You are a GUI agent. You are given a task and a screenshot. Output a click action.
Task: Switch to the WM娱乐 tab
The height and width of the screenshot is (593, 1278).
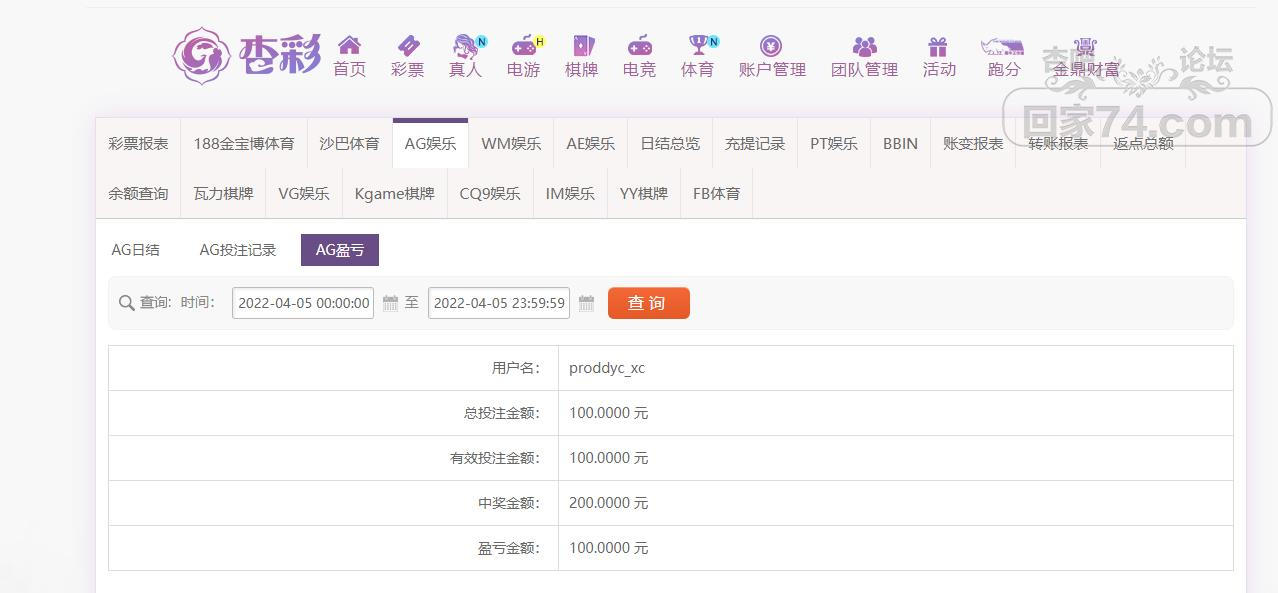(511, 143)
